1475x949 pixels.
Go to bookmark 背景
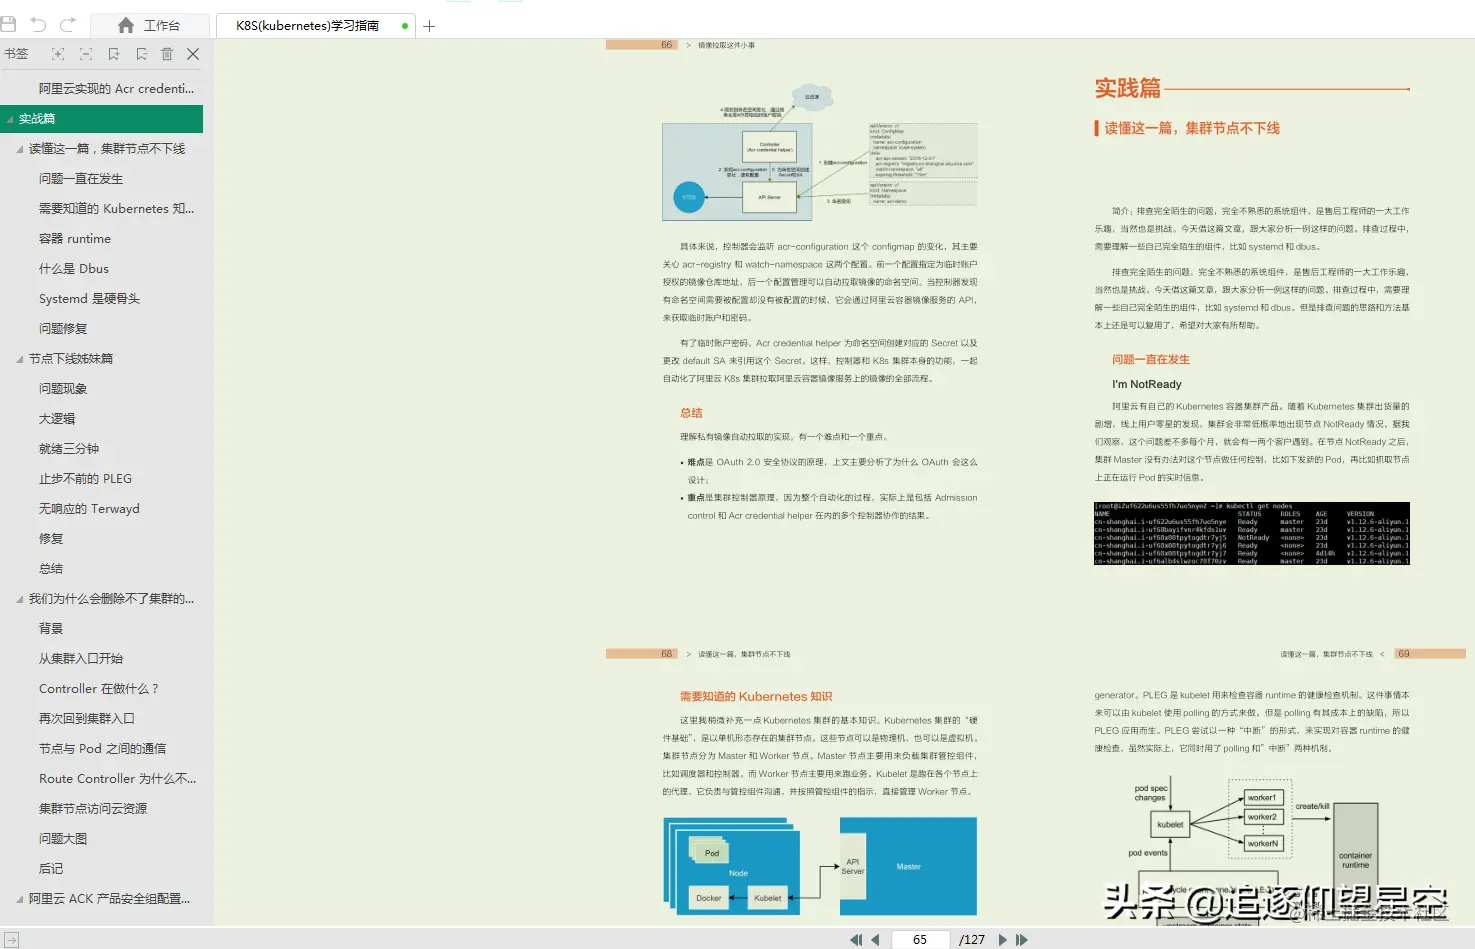point(51,629)
